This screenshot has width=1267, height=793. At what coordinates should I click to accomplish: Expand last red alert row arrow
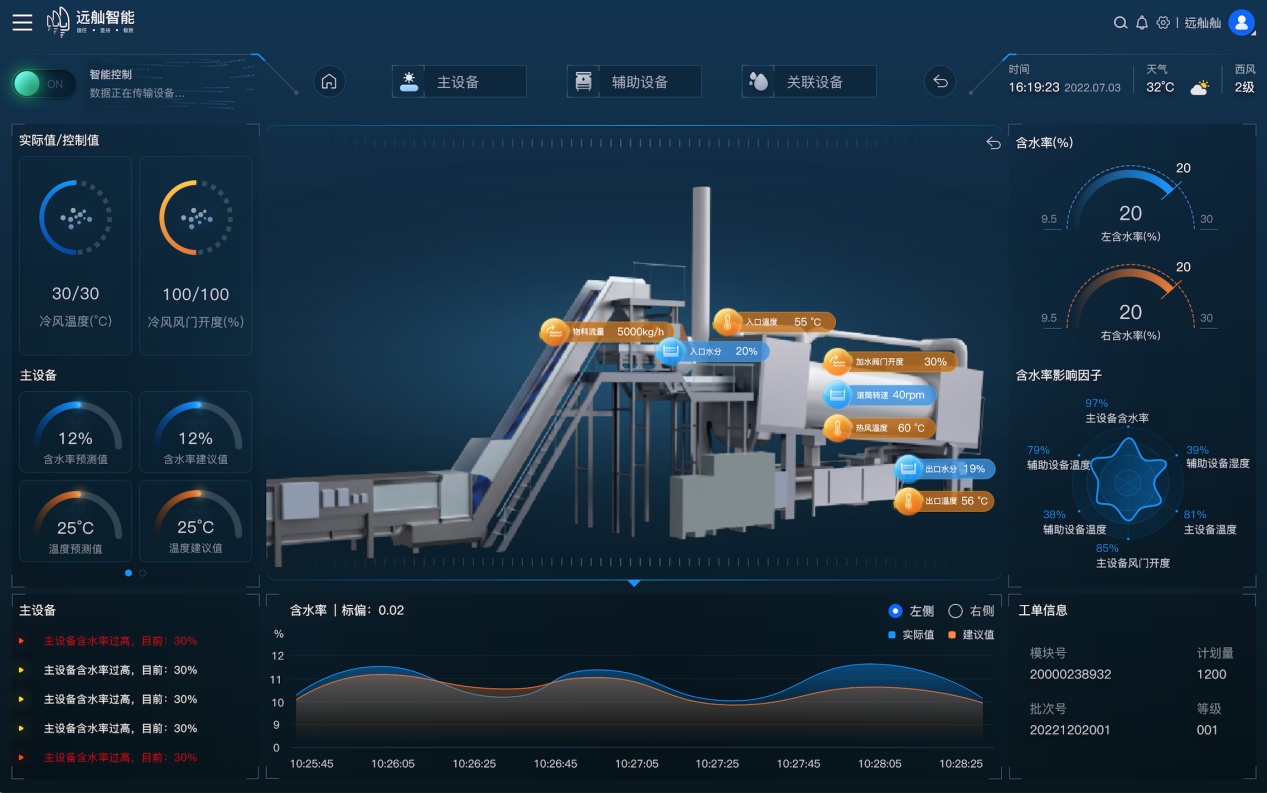(x=21, y=757)
